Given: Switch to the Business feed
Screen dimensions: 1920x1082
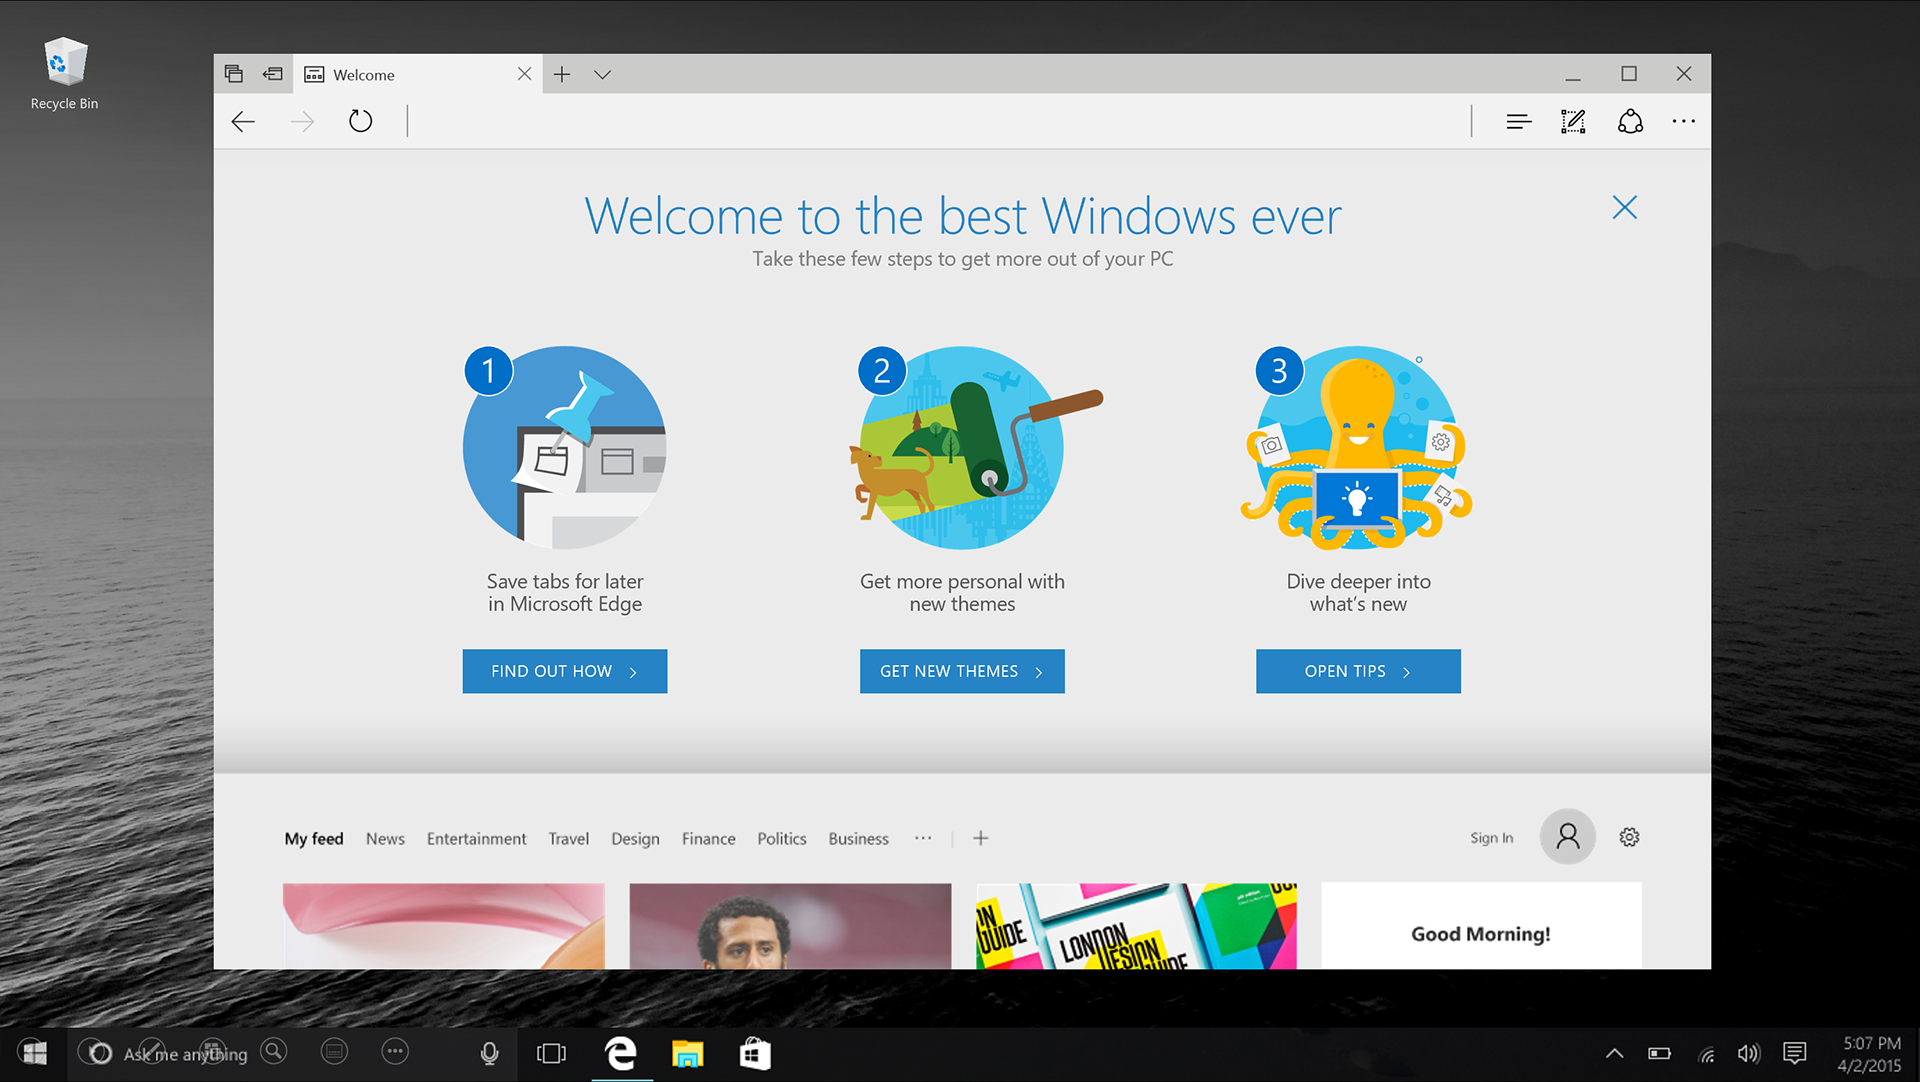Looking at the screenshot, I should click(x=858, y=839).
